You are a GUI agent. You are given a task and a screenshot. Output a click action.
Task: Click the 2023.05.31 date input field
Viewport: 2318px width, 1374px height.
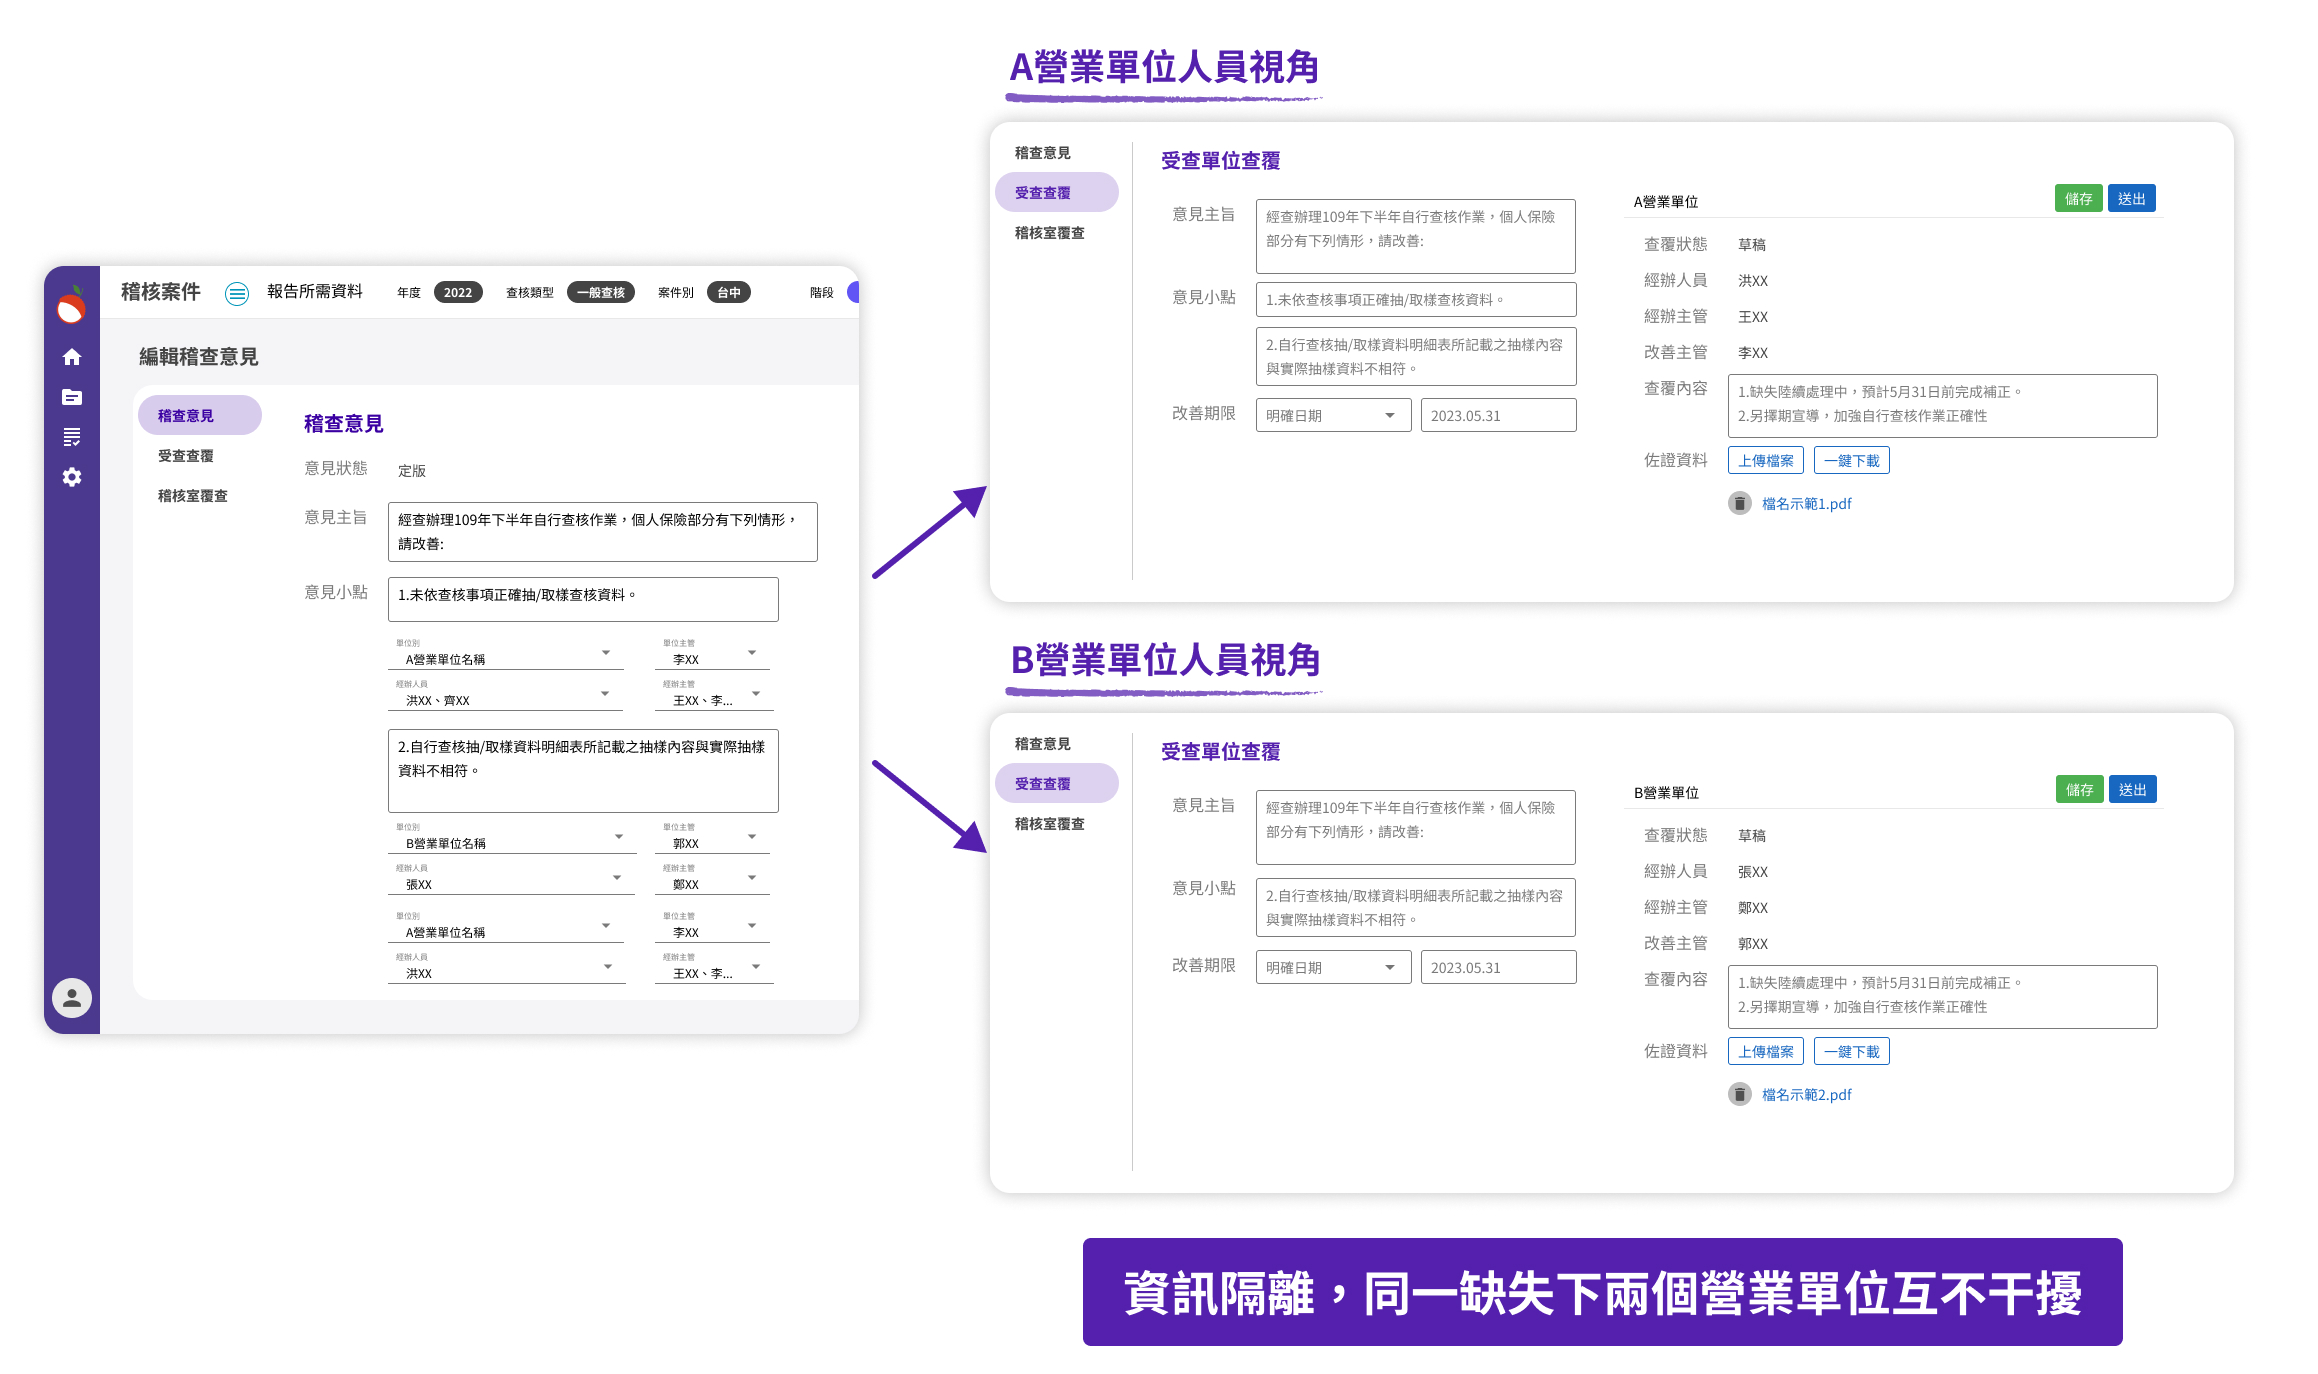tap(1498, 414)
